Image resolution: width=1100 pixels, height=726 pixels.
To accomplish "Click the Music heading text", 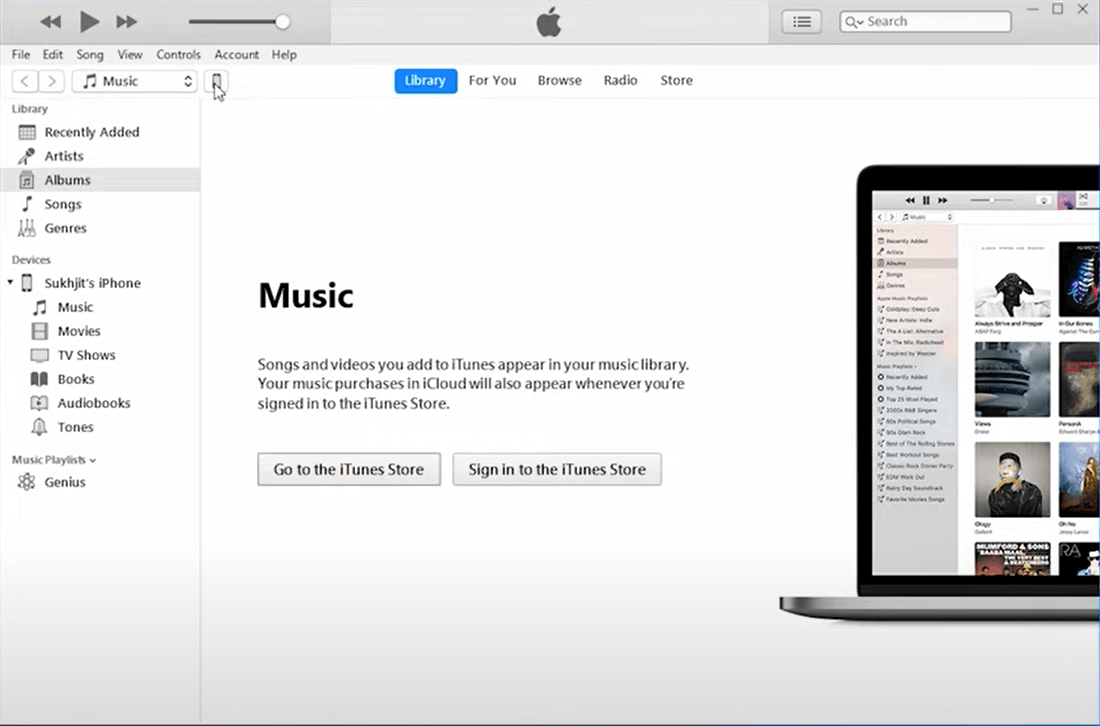I will (306, 295).
